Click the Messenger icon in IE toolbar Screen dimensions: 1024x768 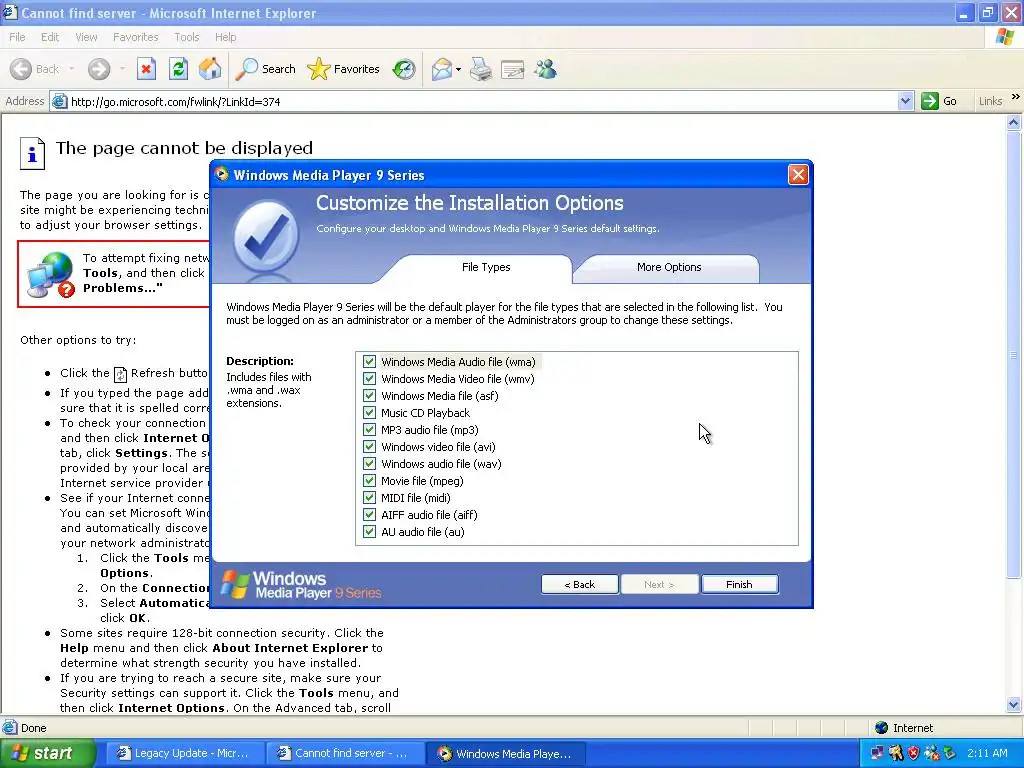[x=545, y=69]
